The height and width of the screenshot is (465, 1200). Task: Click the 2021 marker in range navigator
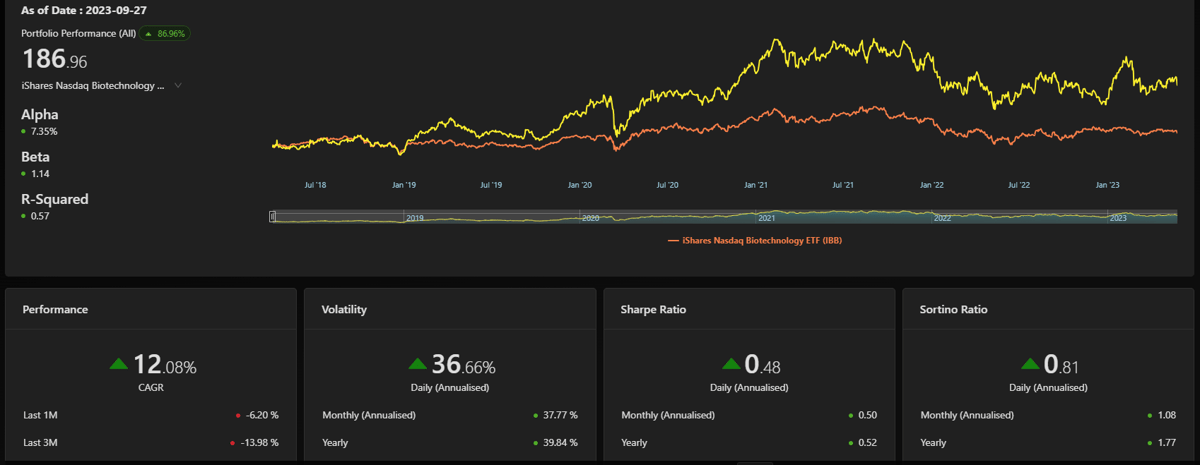tap(767, 218)
